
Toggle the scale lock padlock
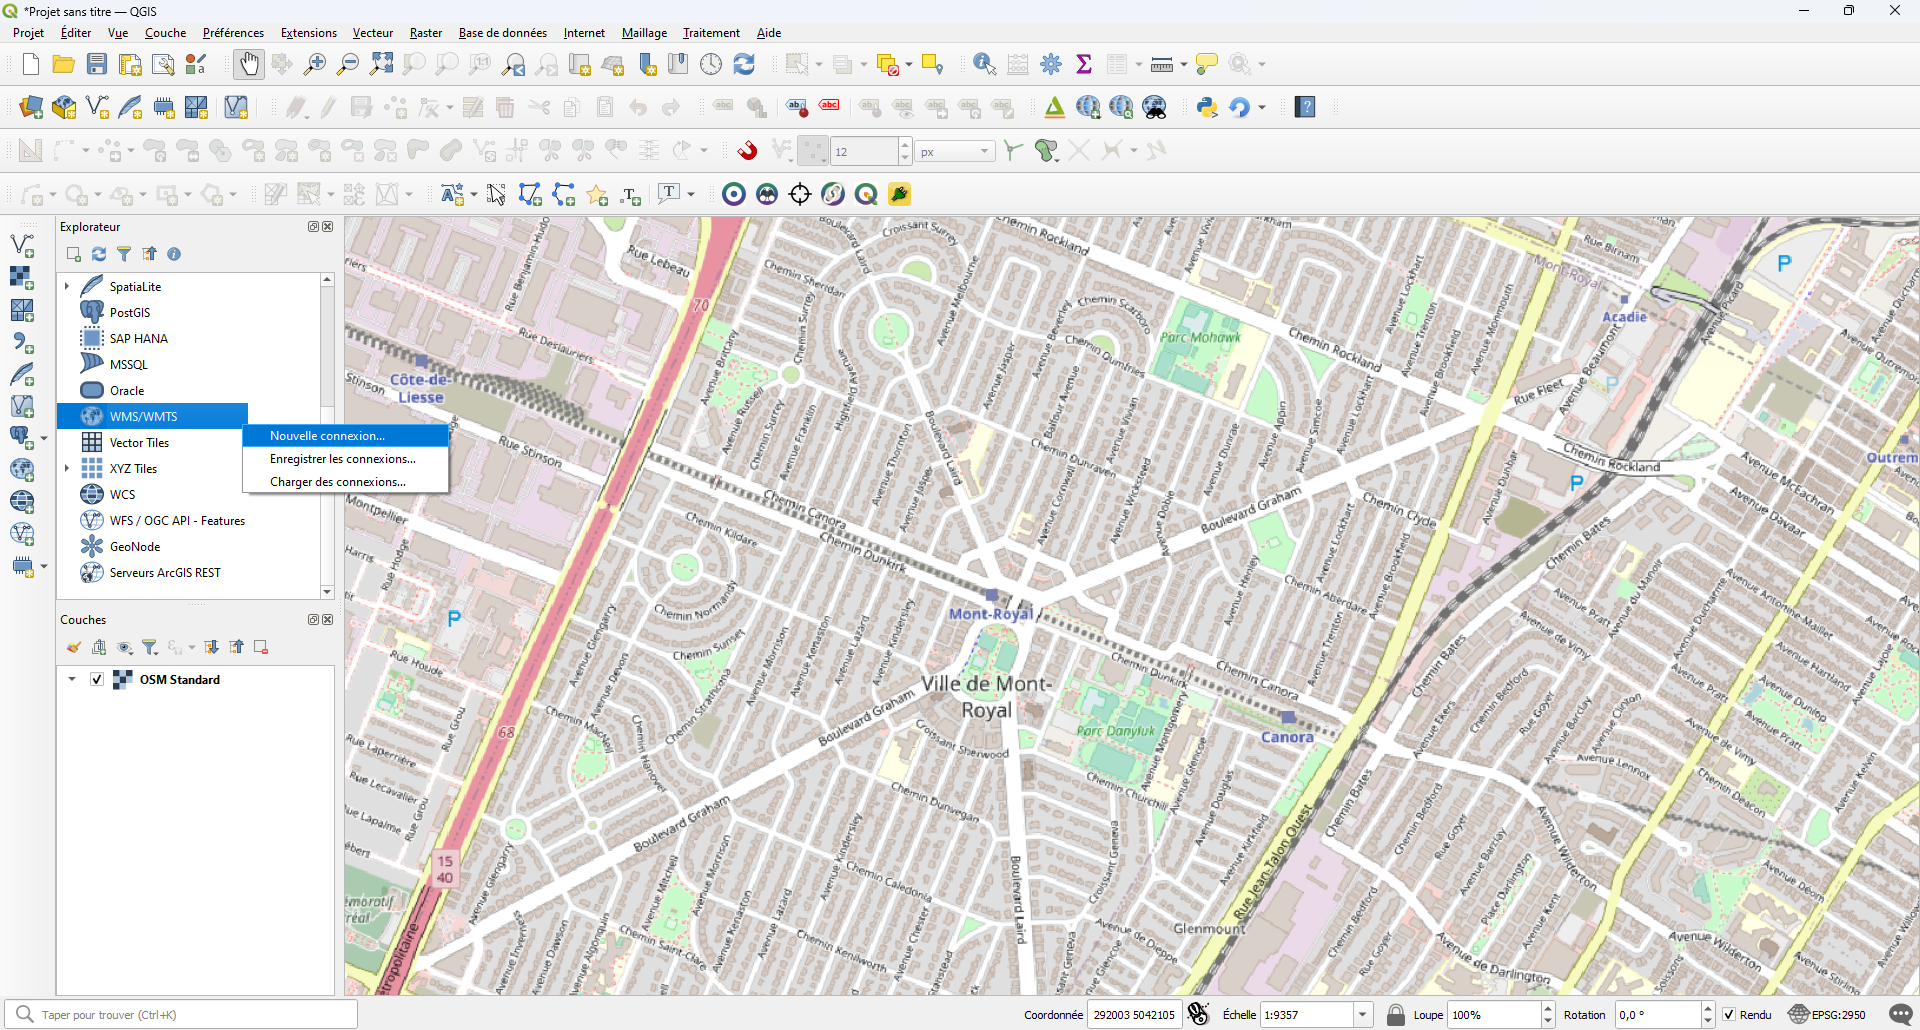(x=1396, y=1015)
